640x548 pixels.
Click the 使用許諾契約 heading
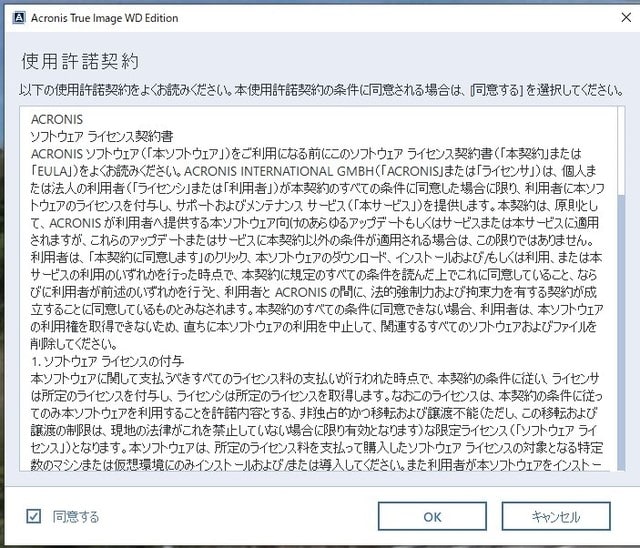coord(80,62)
